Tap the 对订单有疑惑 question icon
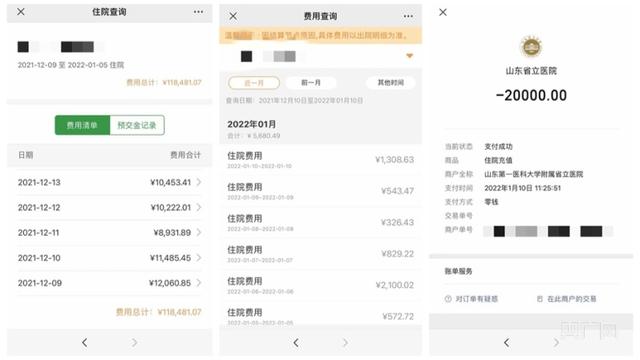The image size is (640, 360). (448, 299)
